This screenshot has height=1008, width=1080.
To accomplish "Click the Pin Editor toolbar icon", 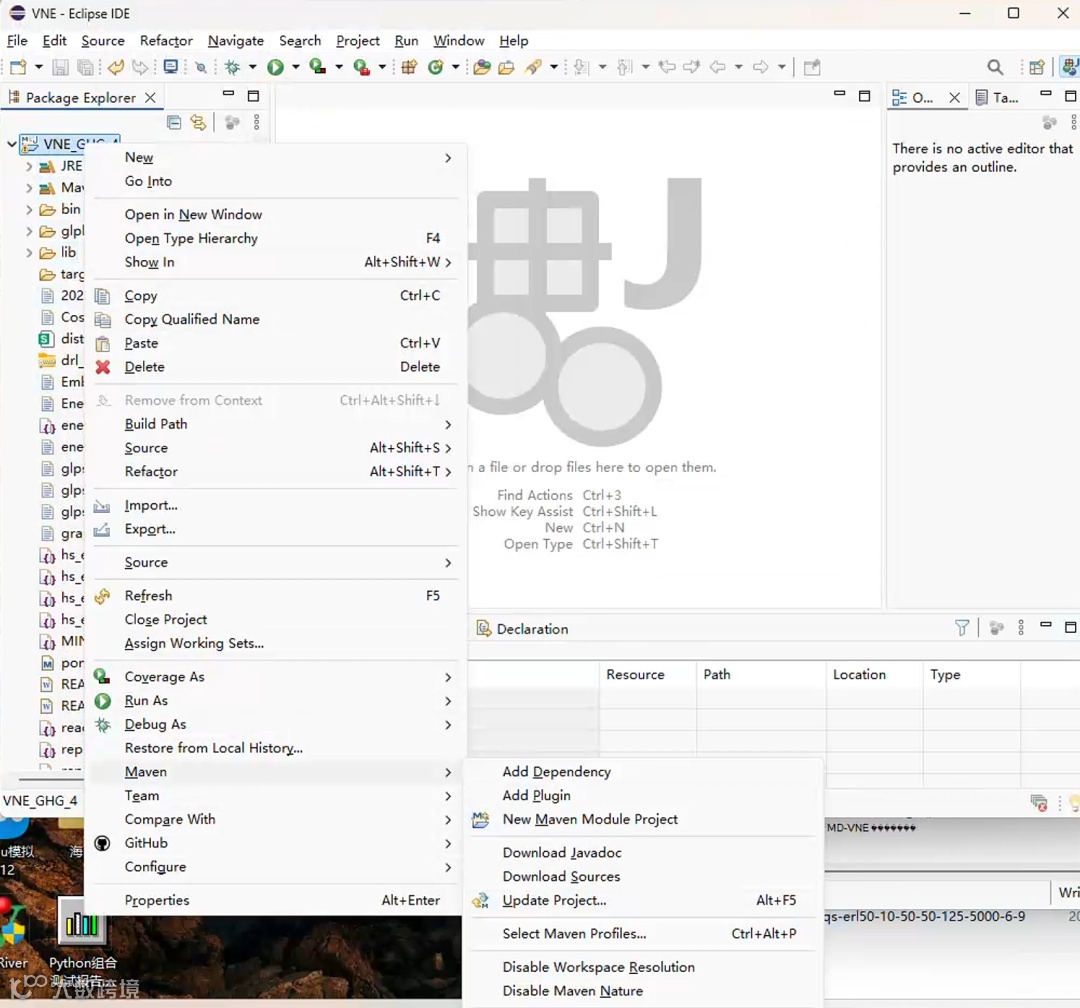I will click(x=813, y=67).
